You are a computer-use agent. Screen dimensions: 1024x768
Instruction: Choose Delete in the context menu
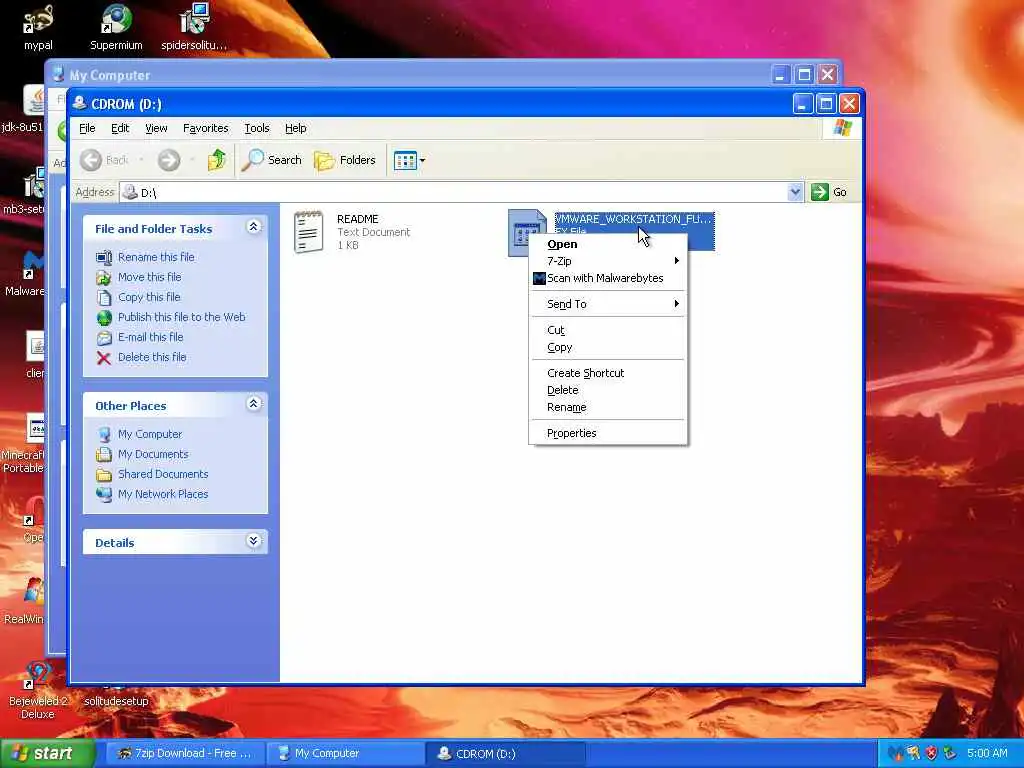[x=562, y=390]
